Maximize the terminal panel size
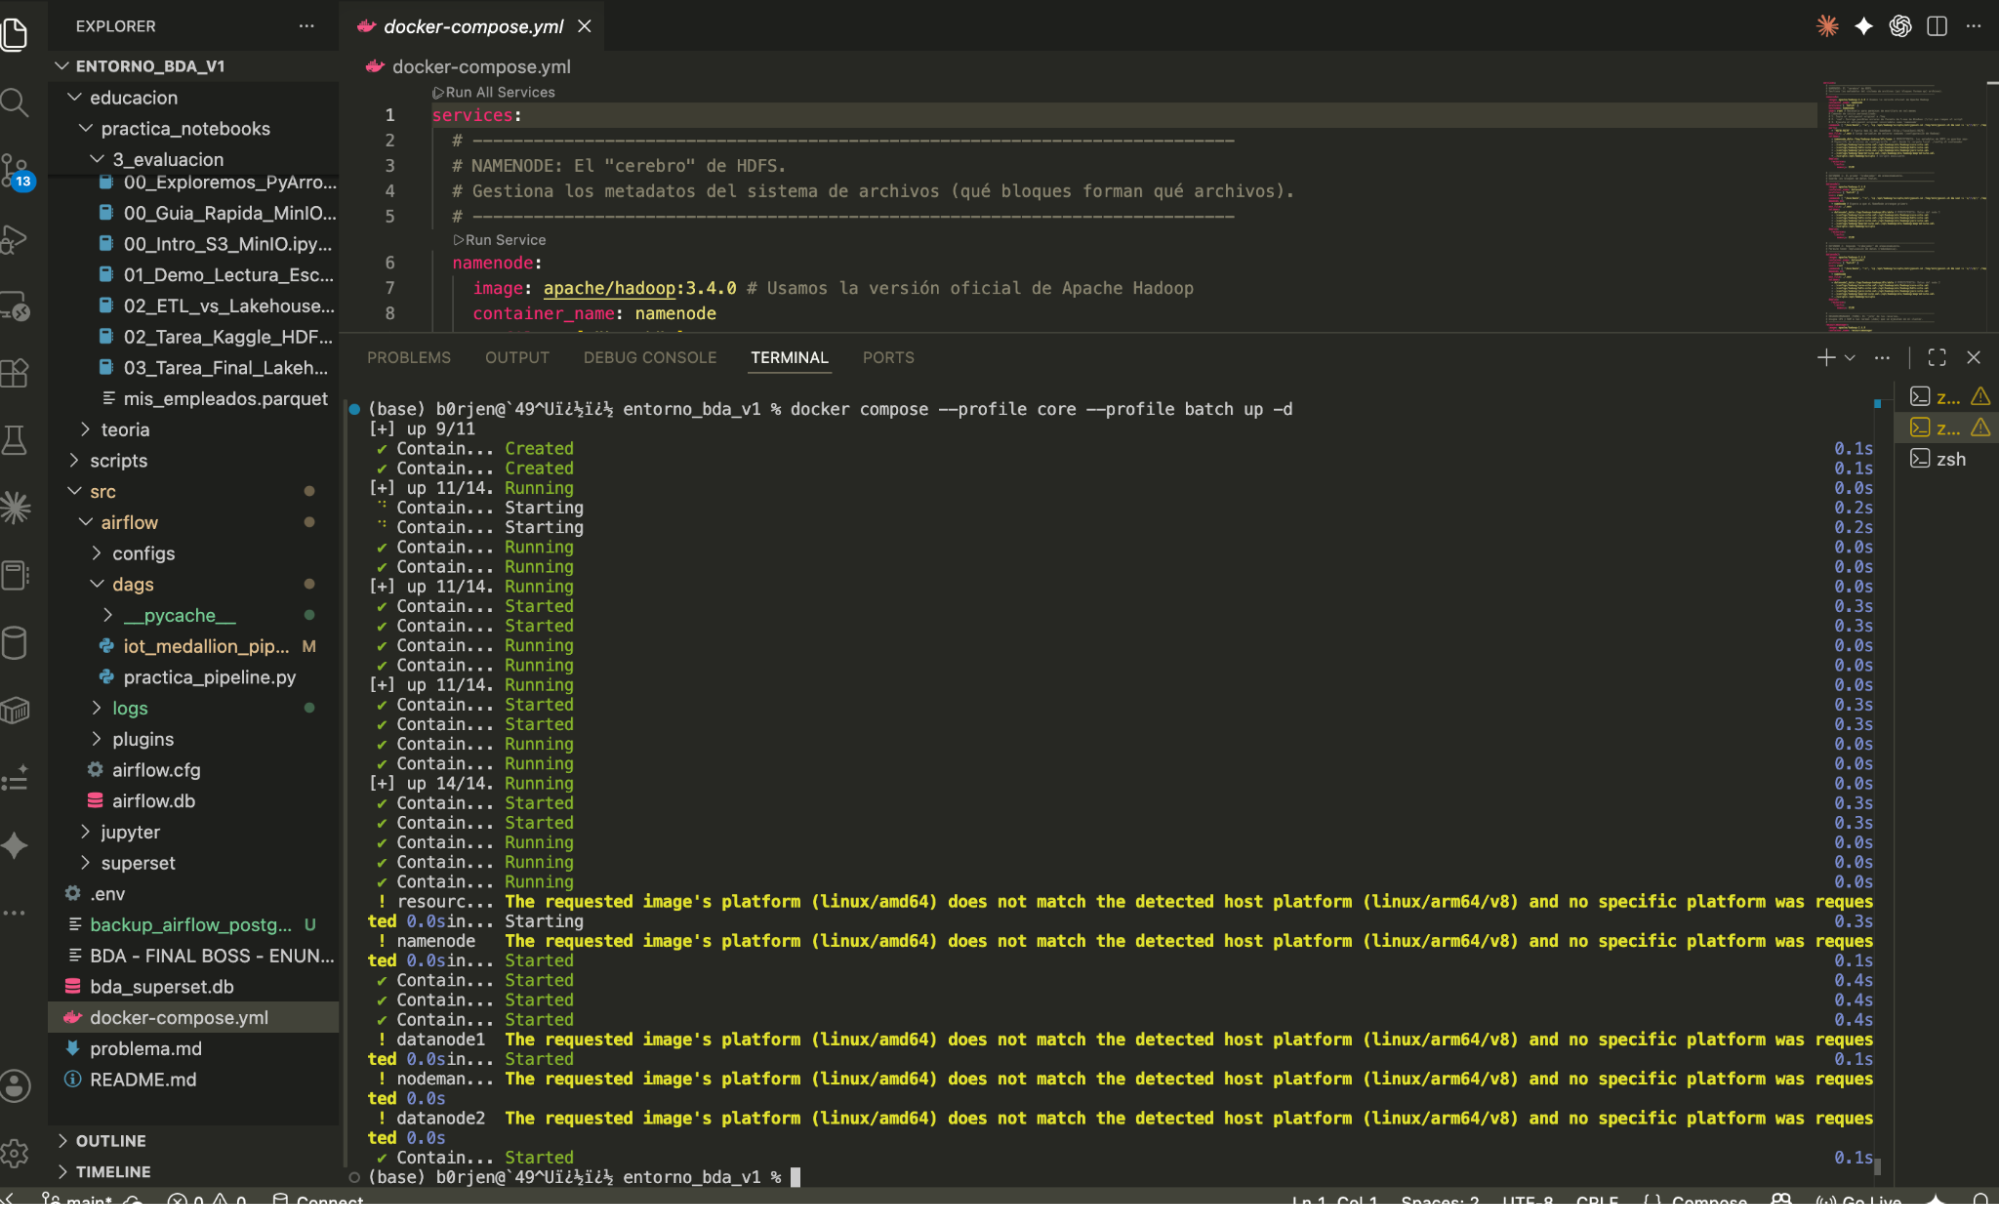The height and width of the screenshot is (1205, 1999). point(1937,357)
